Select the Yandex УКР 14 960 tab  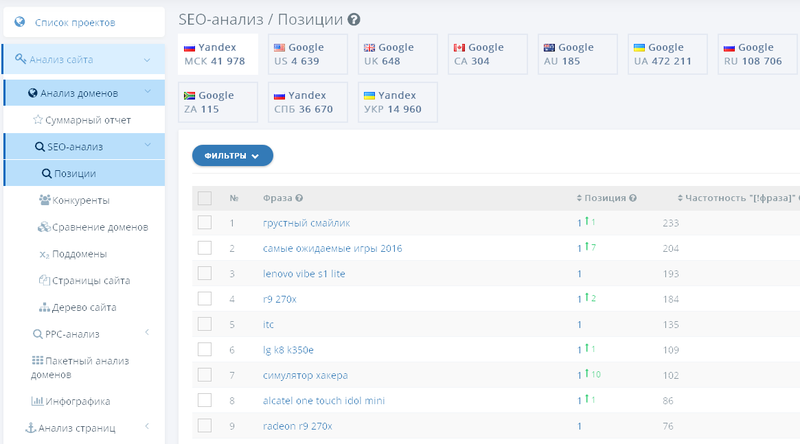[x=398, y=102]
